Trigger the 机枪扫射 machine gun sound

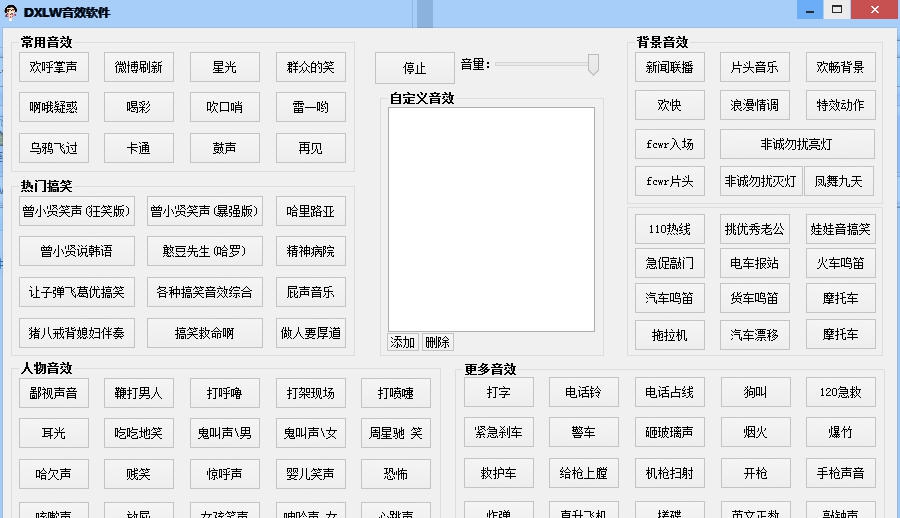click(669, 473)
